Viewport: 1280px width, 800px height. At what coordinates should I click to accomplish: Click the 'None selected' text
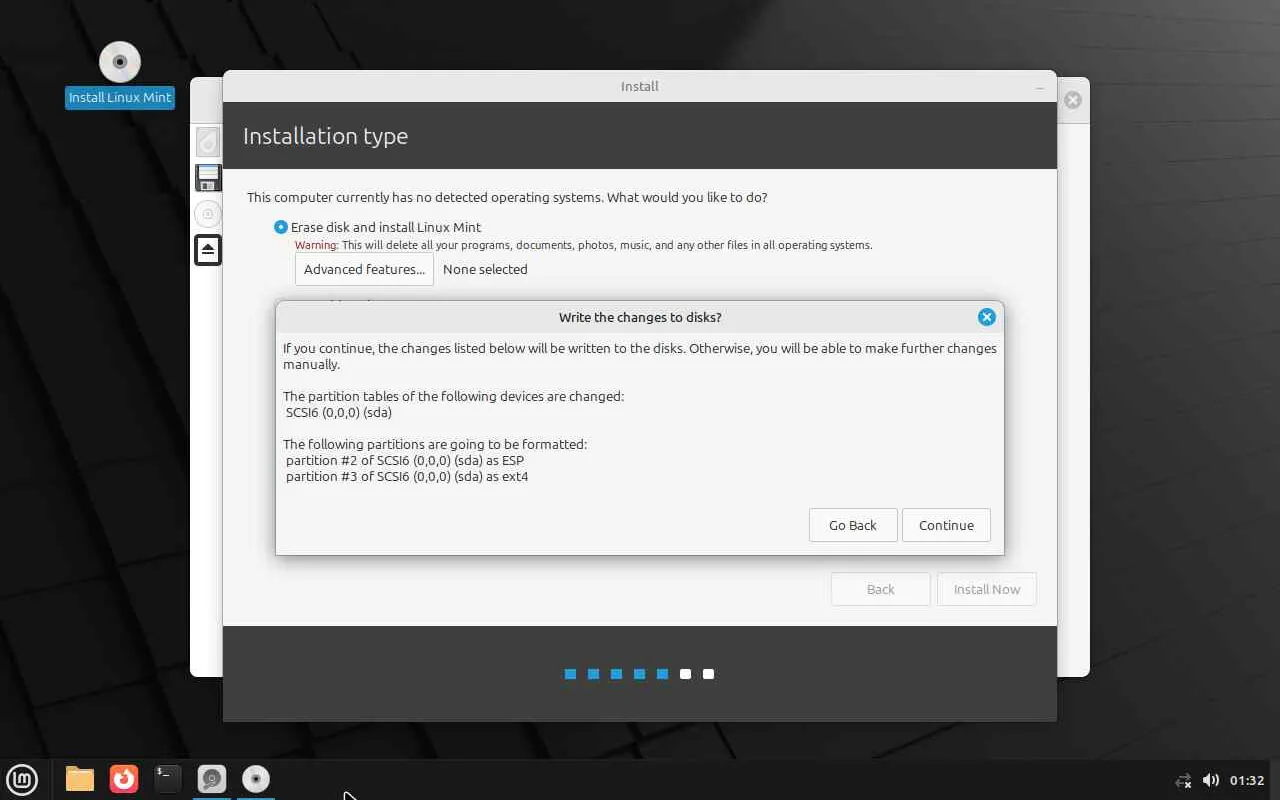(x=485, y=269)
